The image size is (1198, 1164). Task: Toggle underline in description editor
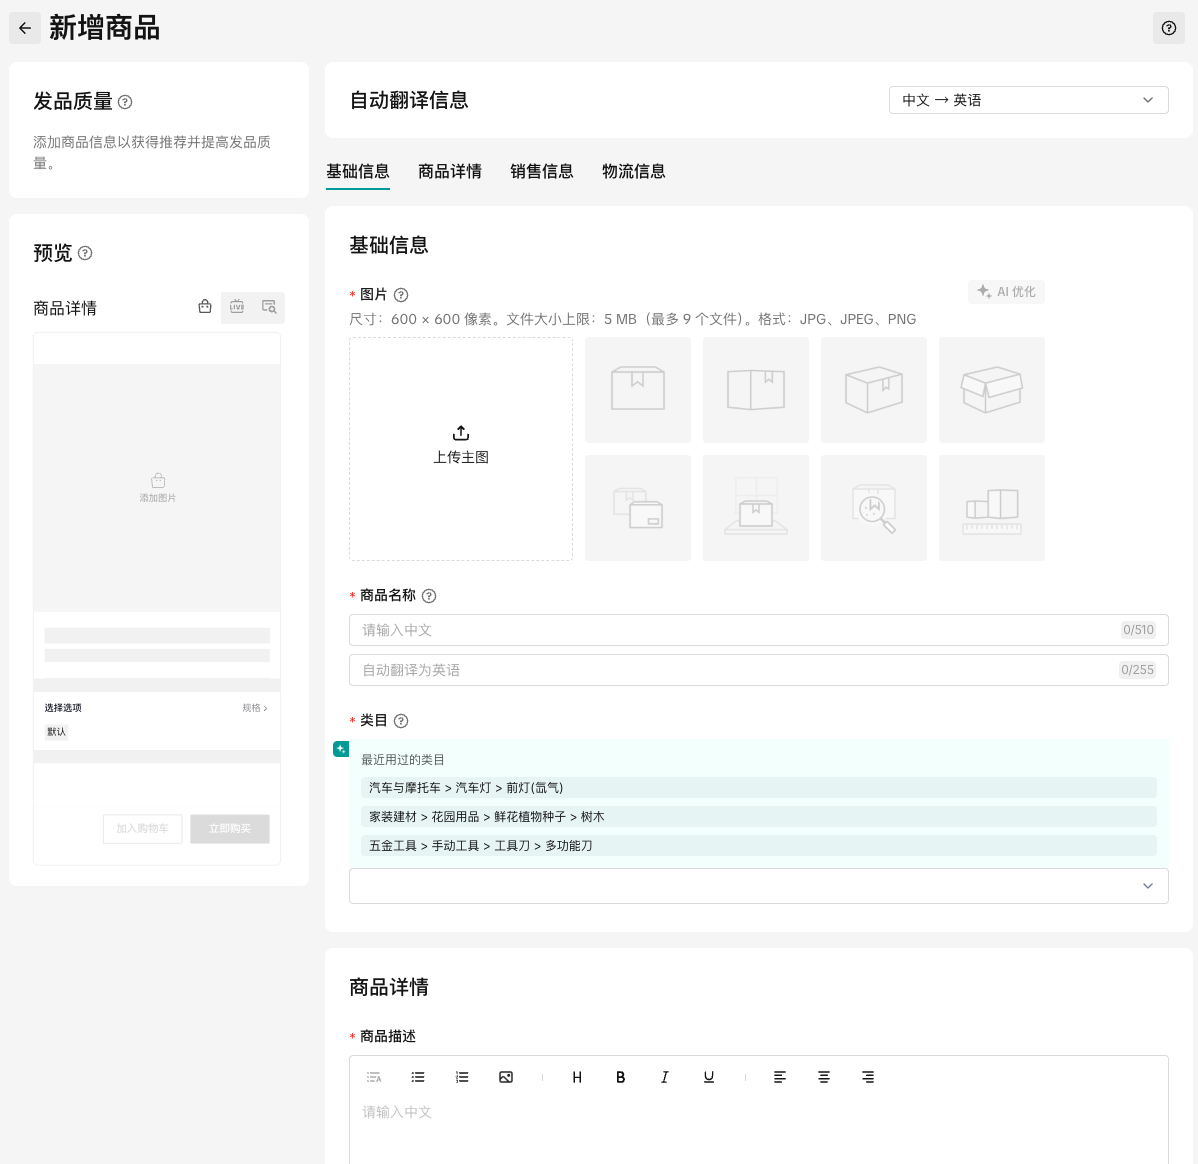tap(709, 1077)
